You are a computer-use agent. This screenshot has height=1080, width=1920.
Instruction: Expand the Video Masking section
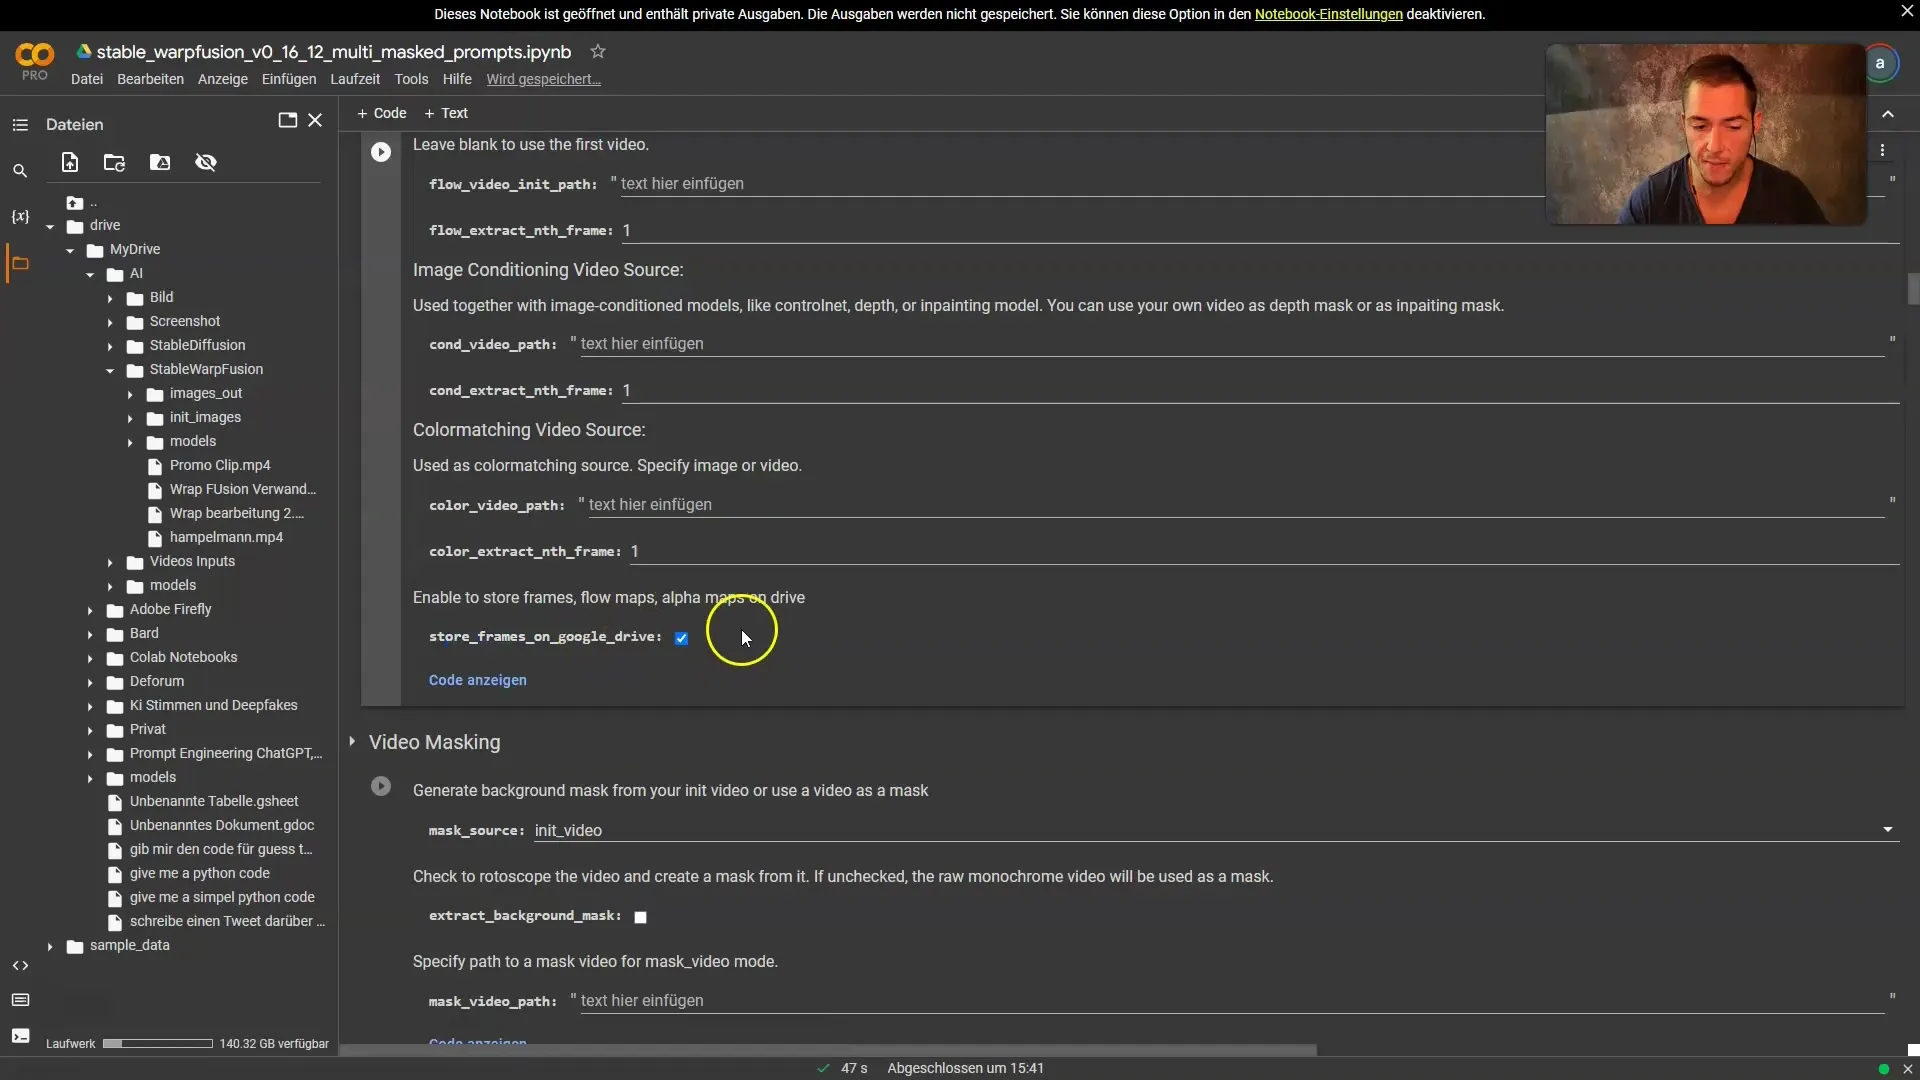[x=352, y=741]
